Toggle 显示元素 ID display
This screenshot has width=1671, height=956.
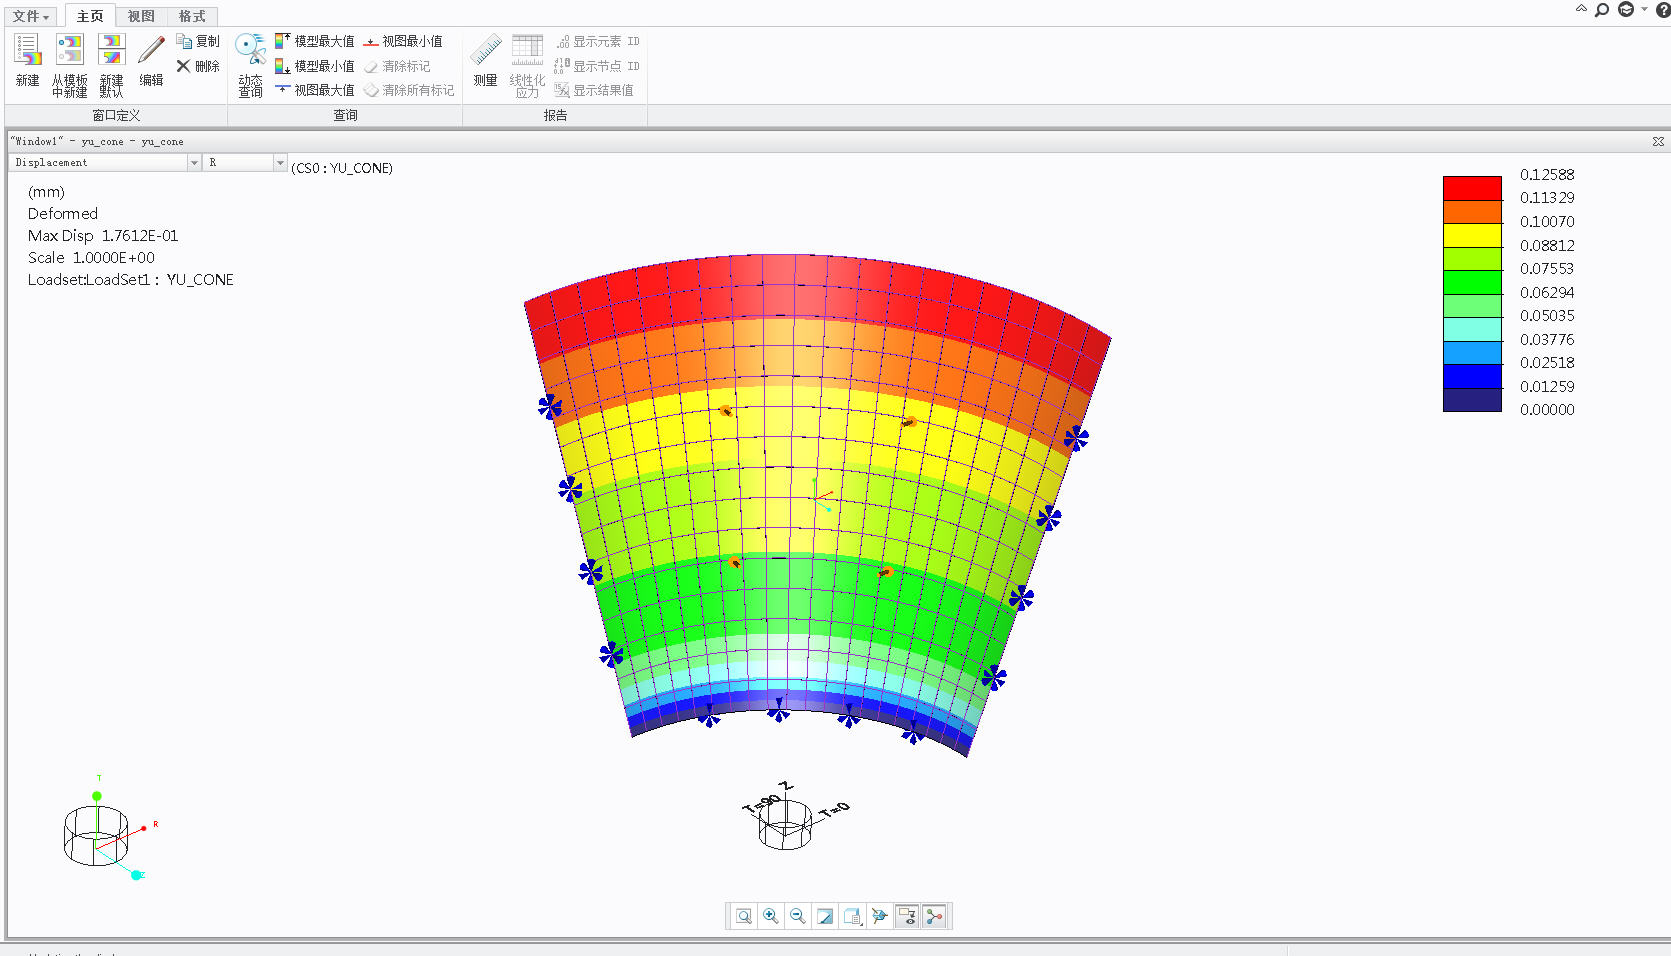(x=597, y=41)
